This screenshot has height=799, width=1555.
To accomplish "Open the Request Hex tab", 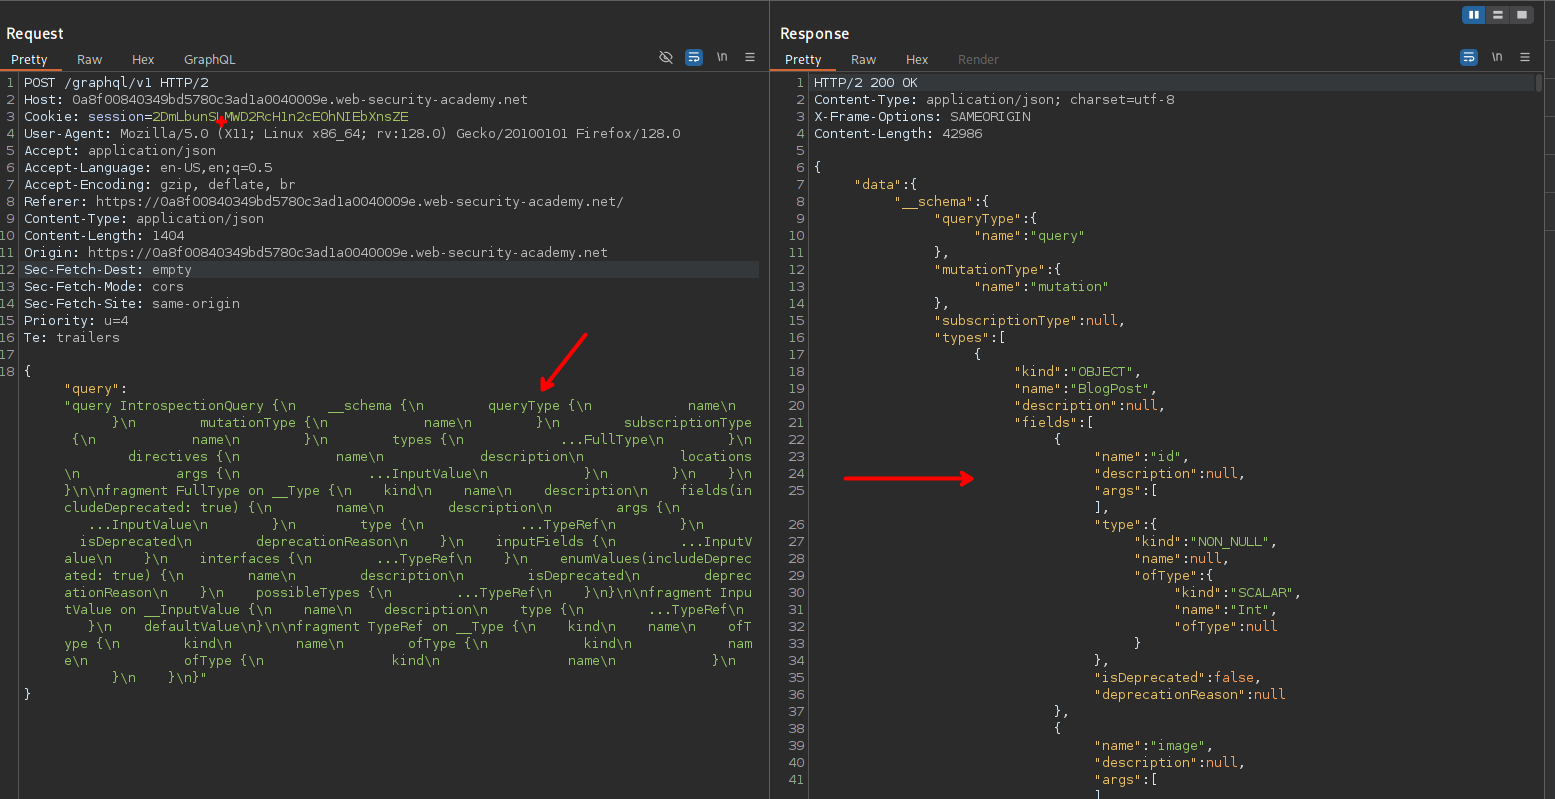I will pyautogui.click(x=143, y=60).
